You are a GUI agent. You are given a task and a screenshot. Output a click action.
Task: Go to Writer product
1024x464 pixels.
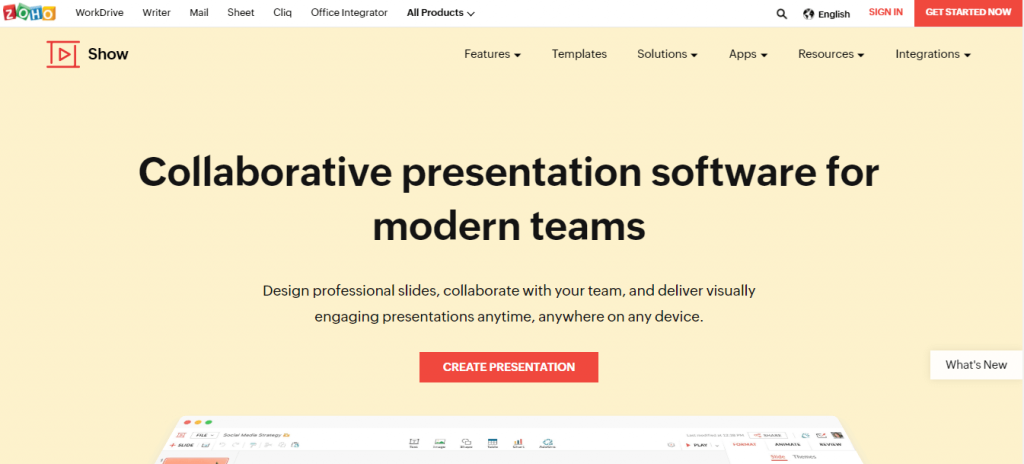pyautogui.click(x=156, y=12)
